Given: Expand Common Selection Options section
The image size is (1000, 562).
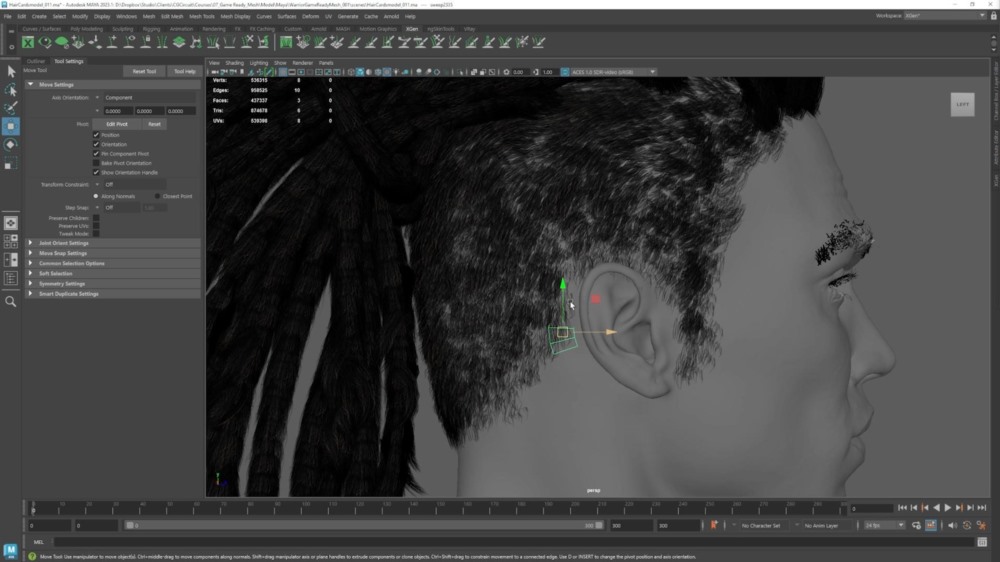Looking at the screenshot, I should [x=112, y=263].
